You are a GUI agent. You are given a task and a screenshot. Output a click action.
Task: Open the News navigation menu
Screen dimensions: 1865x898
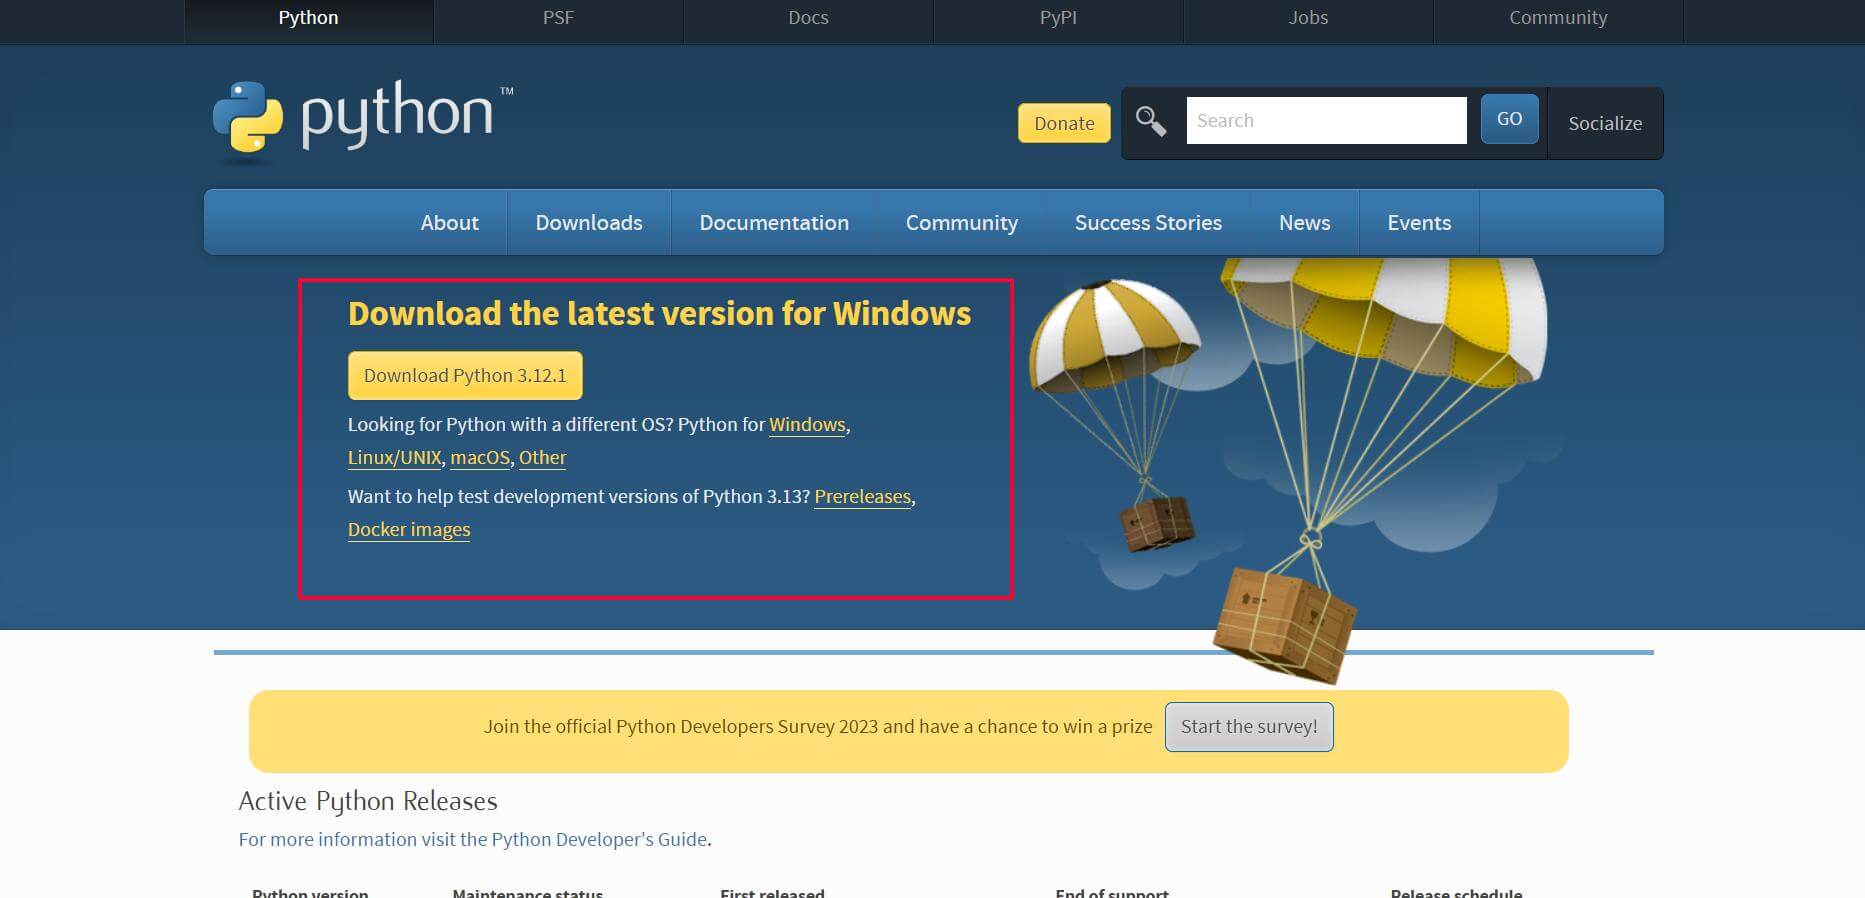pos(1304,222)
